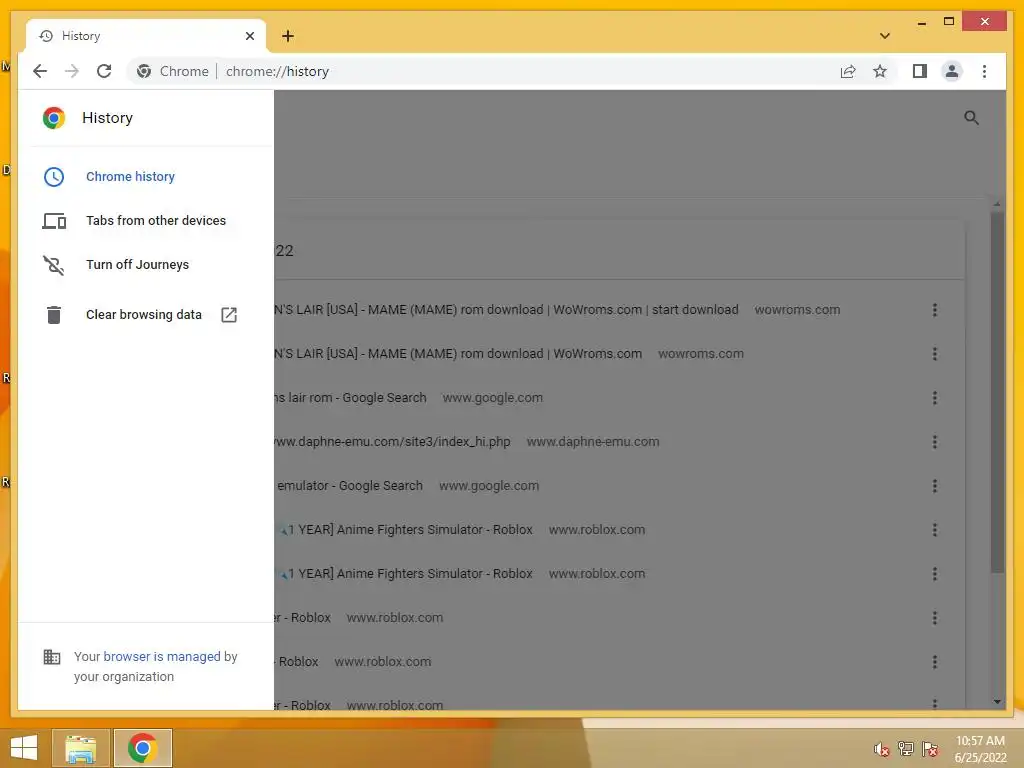Close the History tab

click(249, 36)
